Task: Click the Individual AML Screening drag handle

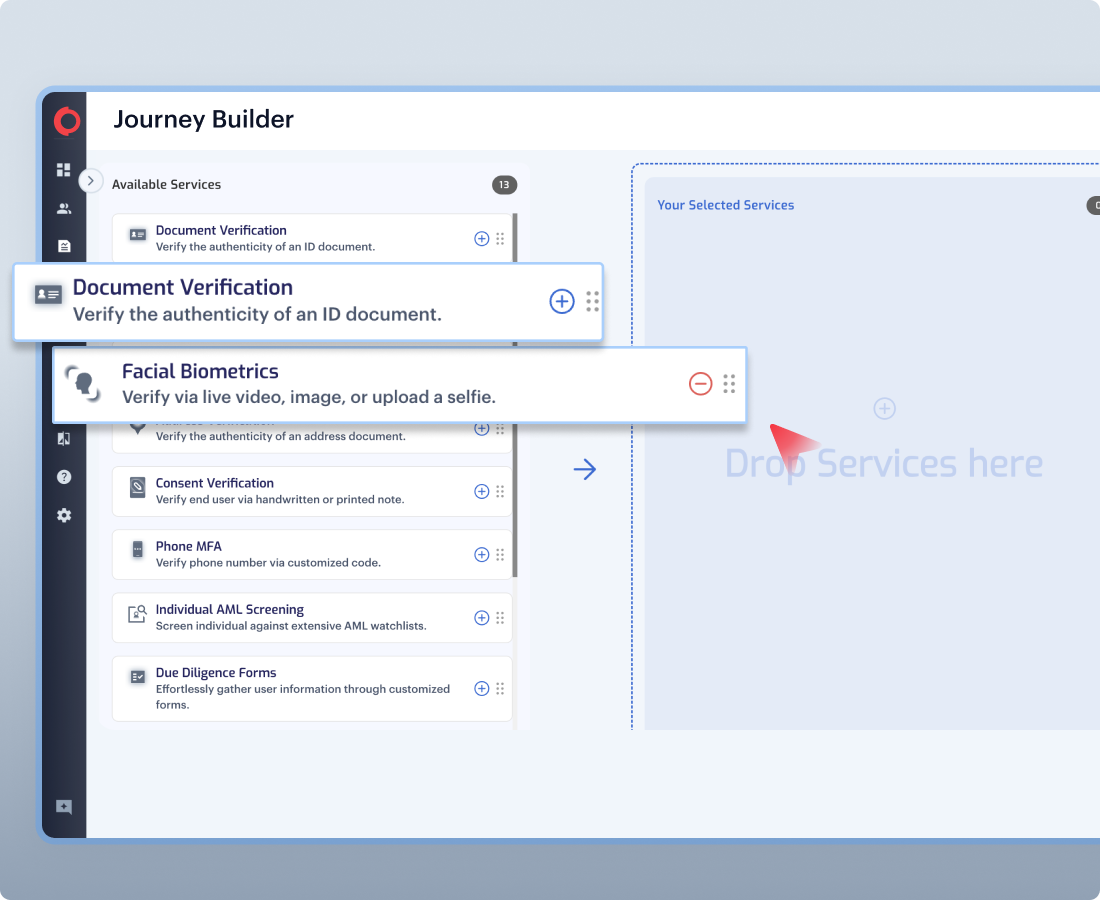Action: pos(500,618)
